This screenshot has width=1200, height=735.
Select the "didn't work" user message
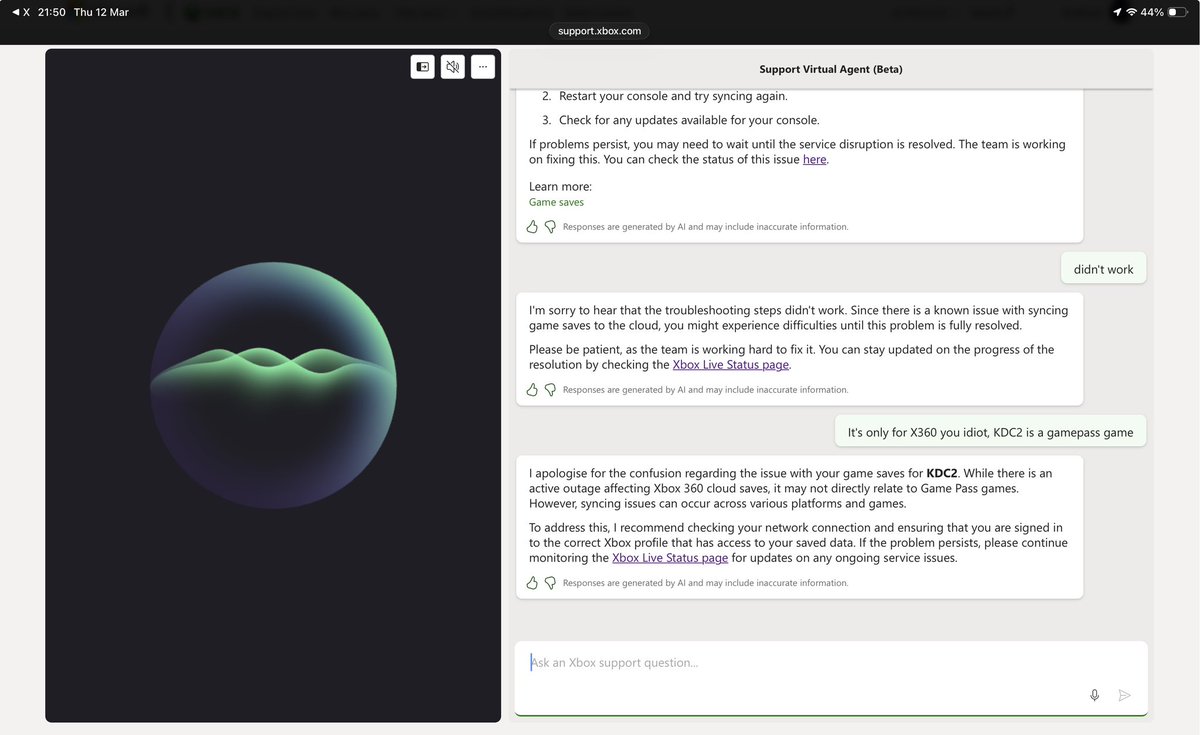[1104, 269]
